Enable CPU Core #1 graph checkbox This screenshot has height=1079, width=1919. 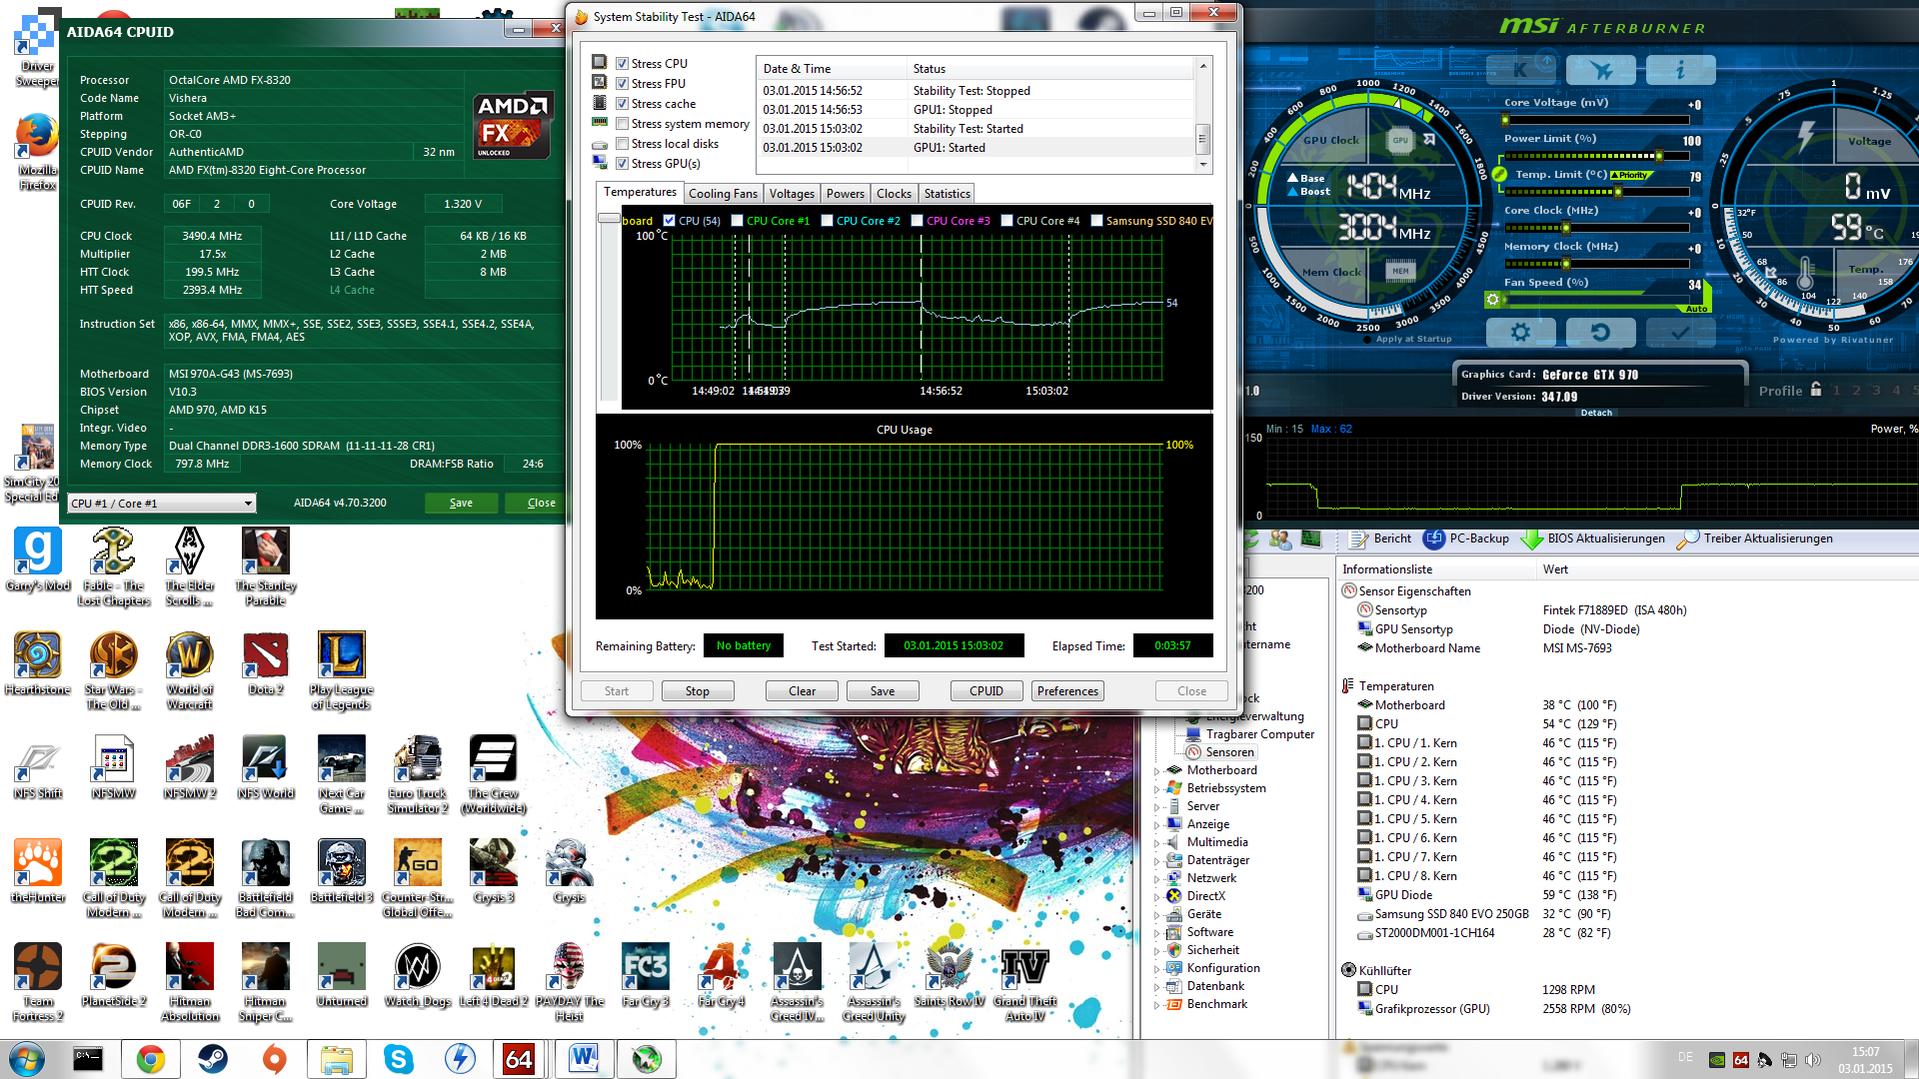737,221
